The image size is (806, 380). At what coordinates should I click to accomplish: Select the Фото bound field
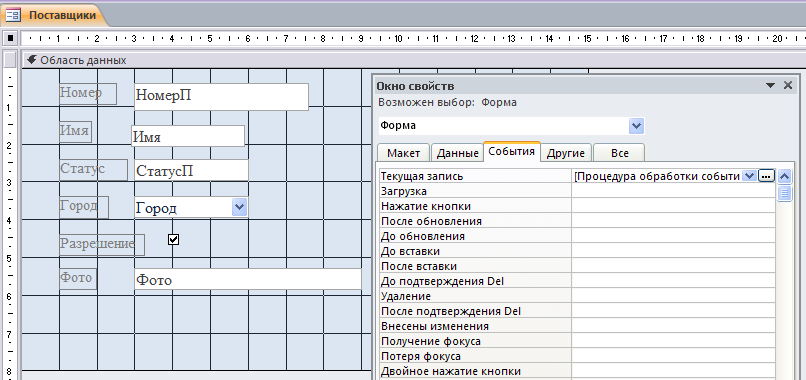[x=248, y=279]
